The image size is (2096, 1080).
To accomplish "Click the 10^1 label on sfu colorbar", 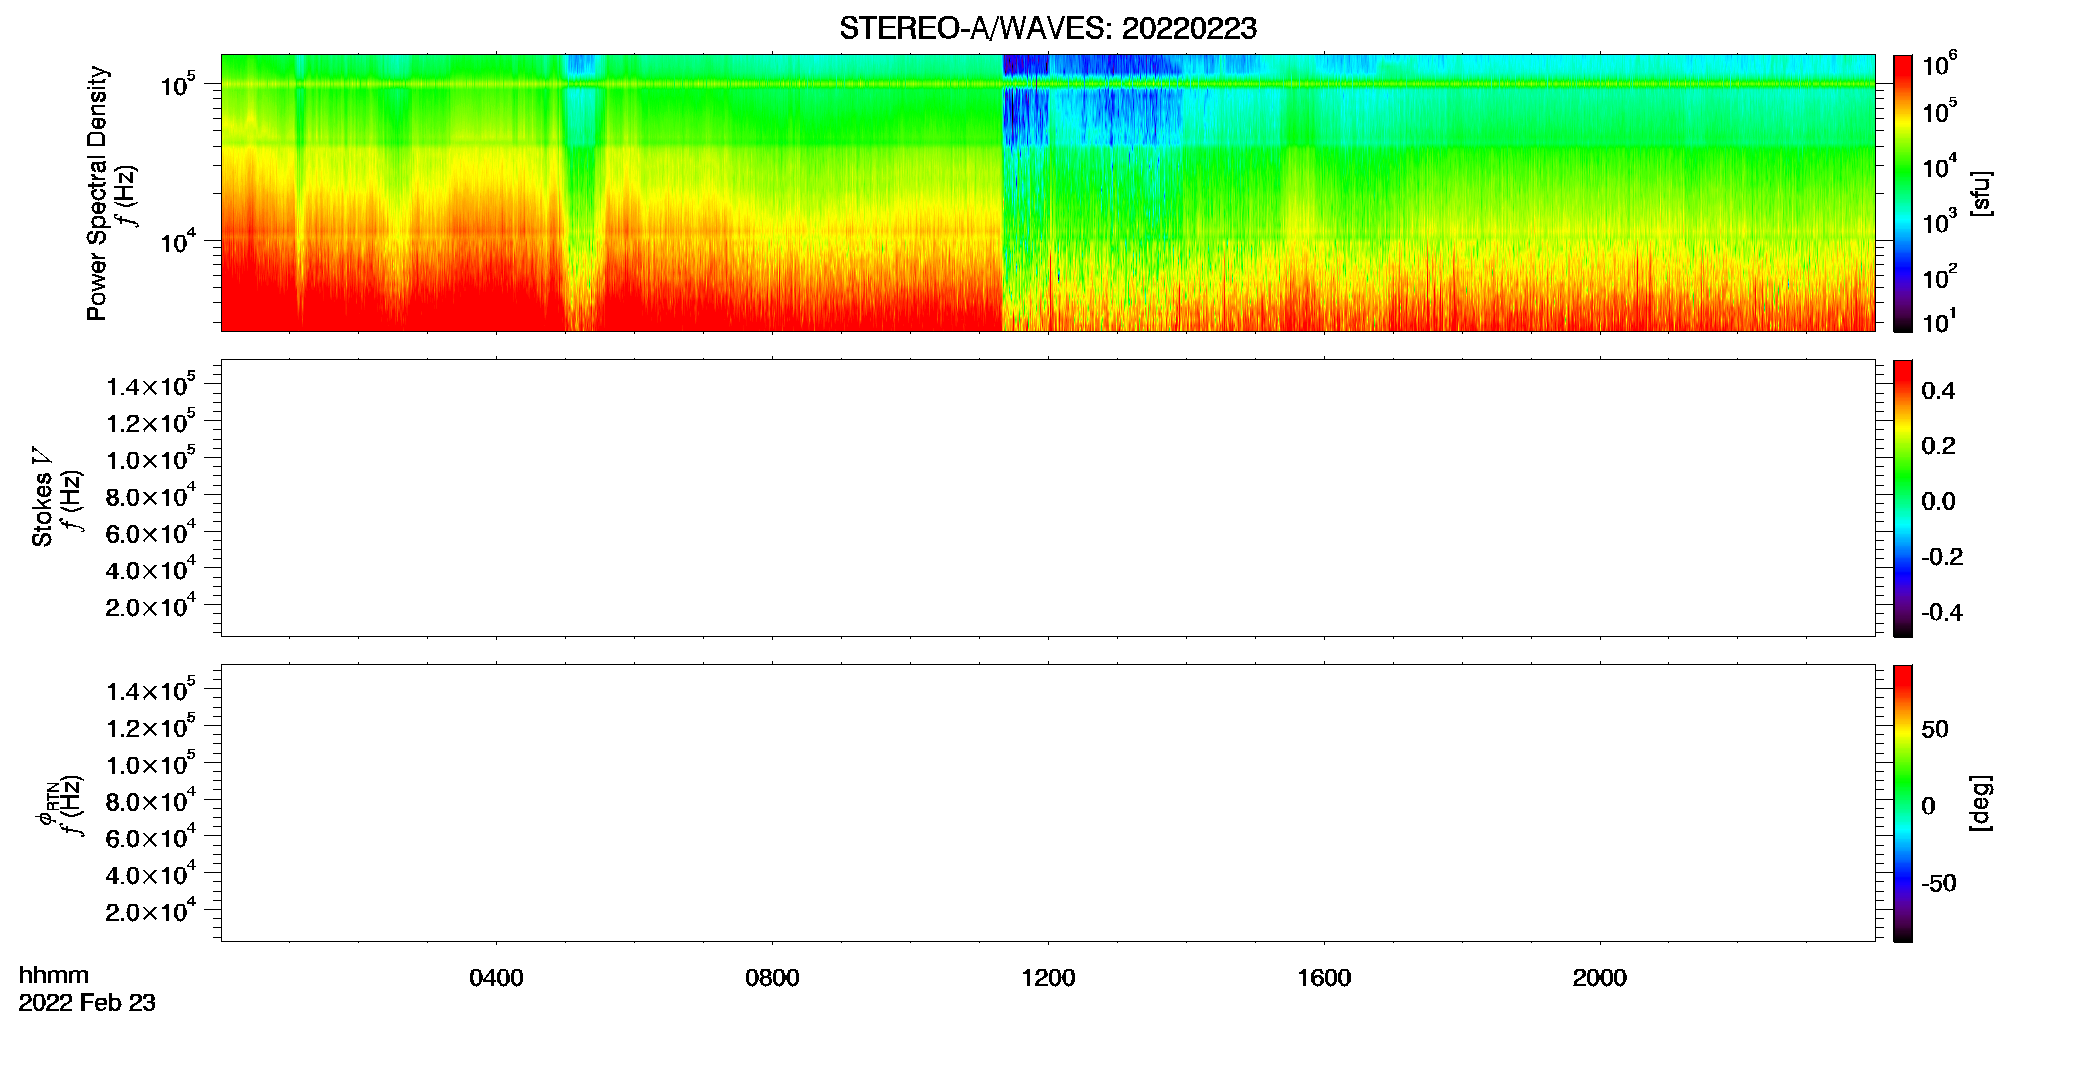I will click(x=1939, y=320).
